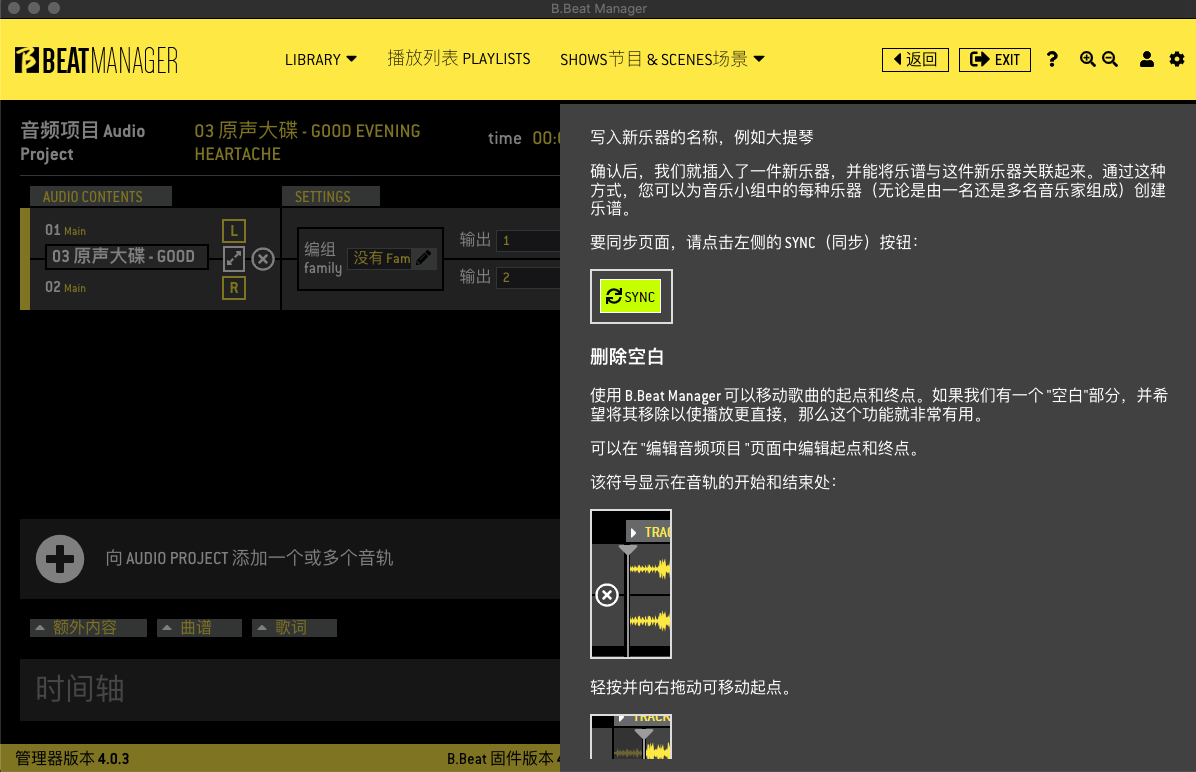
Task: Remove track with circled X icon
Action: tap(263, 259)
